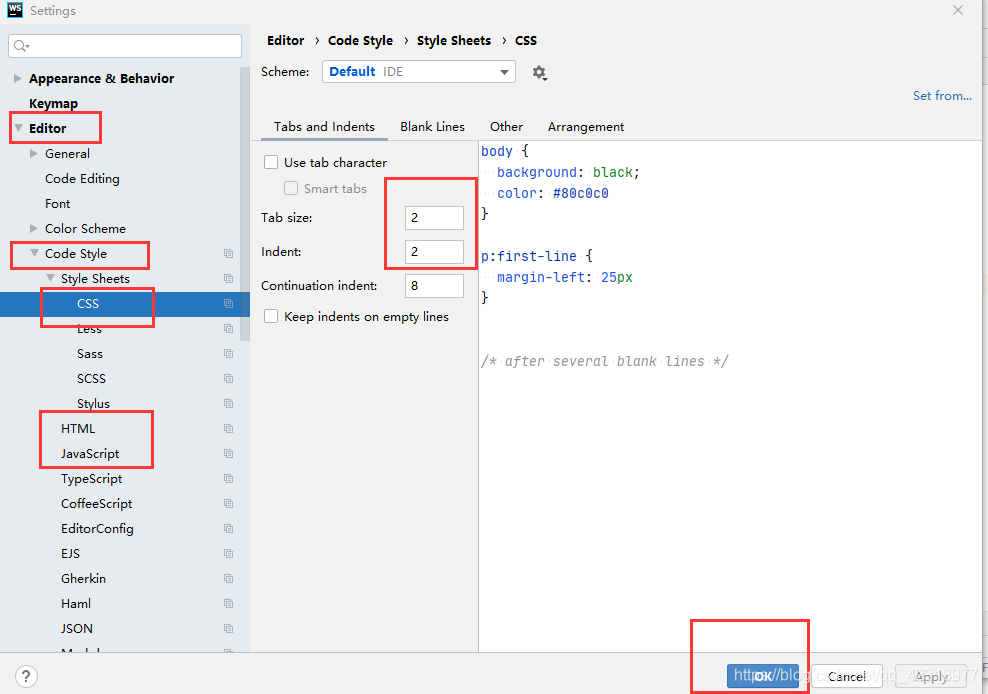Click copy icon on Haml row
The height and width of the screenshot is (694, 988).
(x=228, y=604)
